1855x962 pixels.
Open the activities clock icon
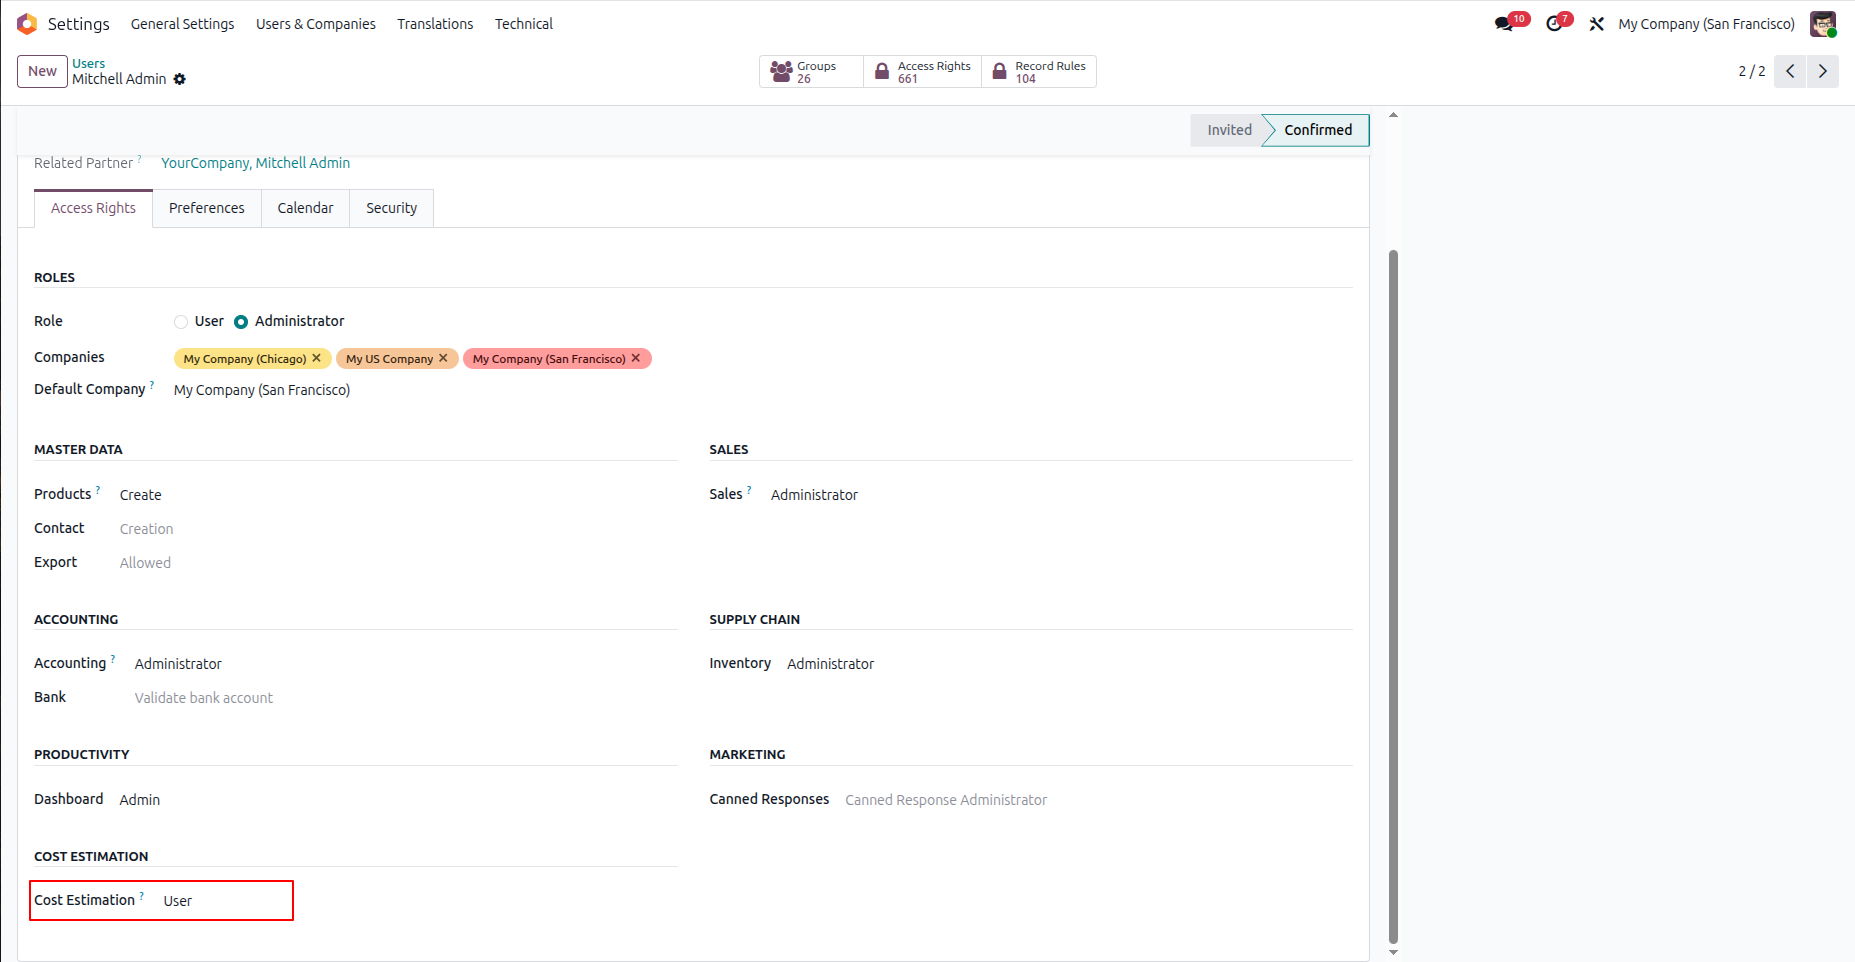1554,24
